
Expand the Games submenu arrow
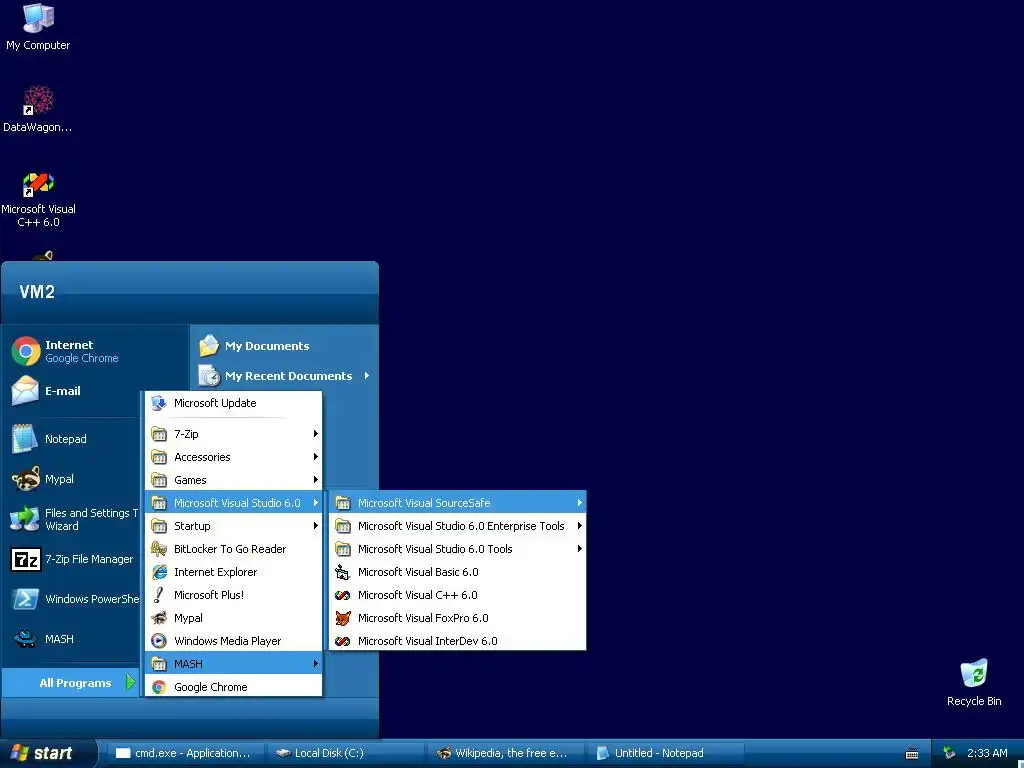pyautogui.click(x=315, y=479)
